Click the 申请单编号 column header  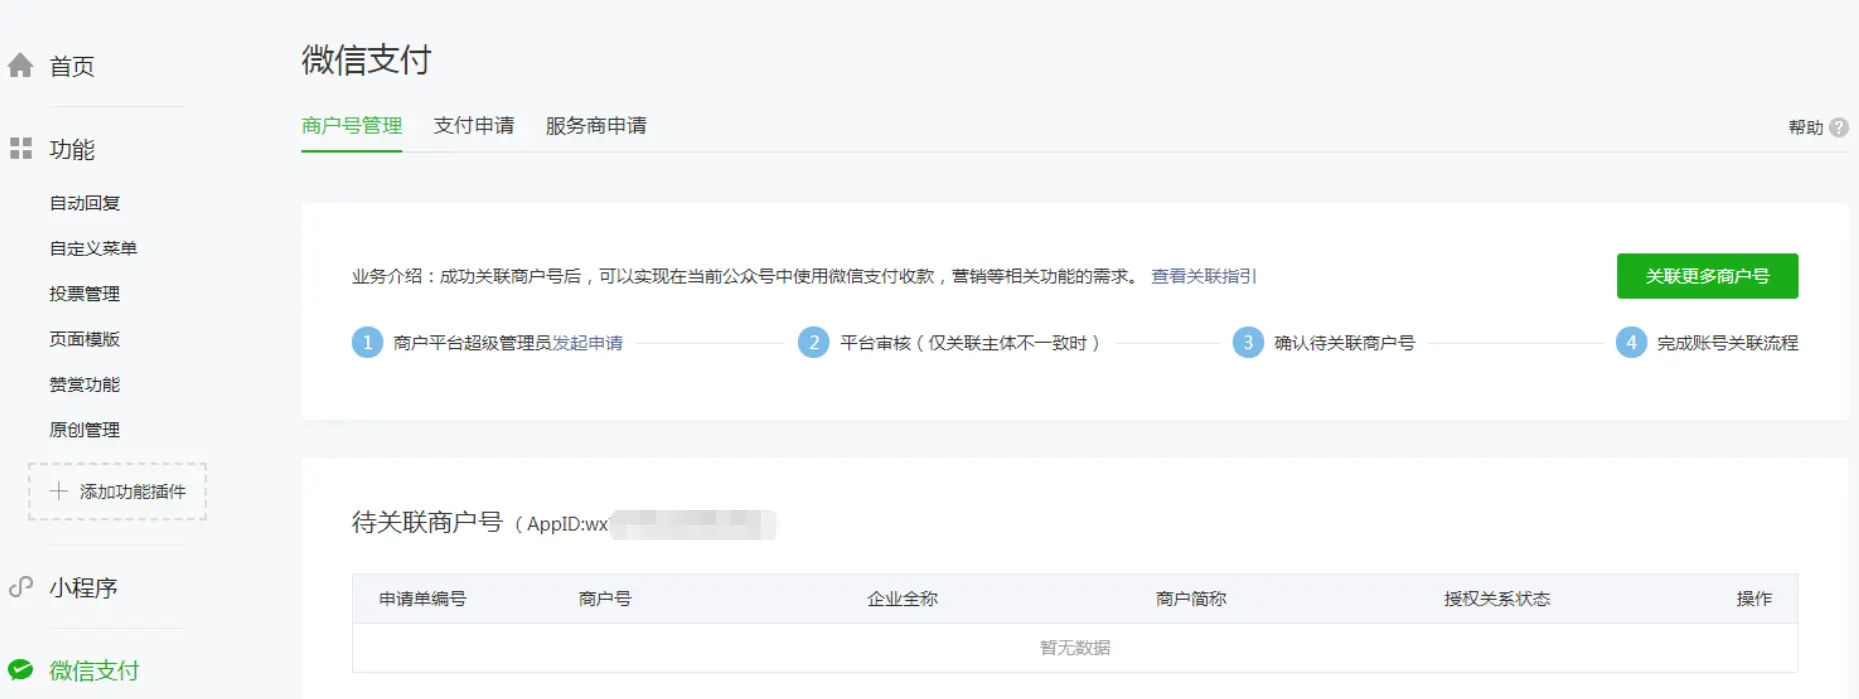pyautogui.click(x=422, y=599)
